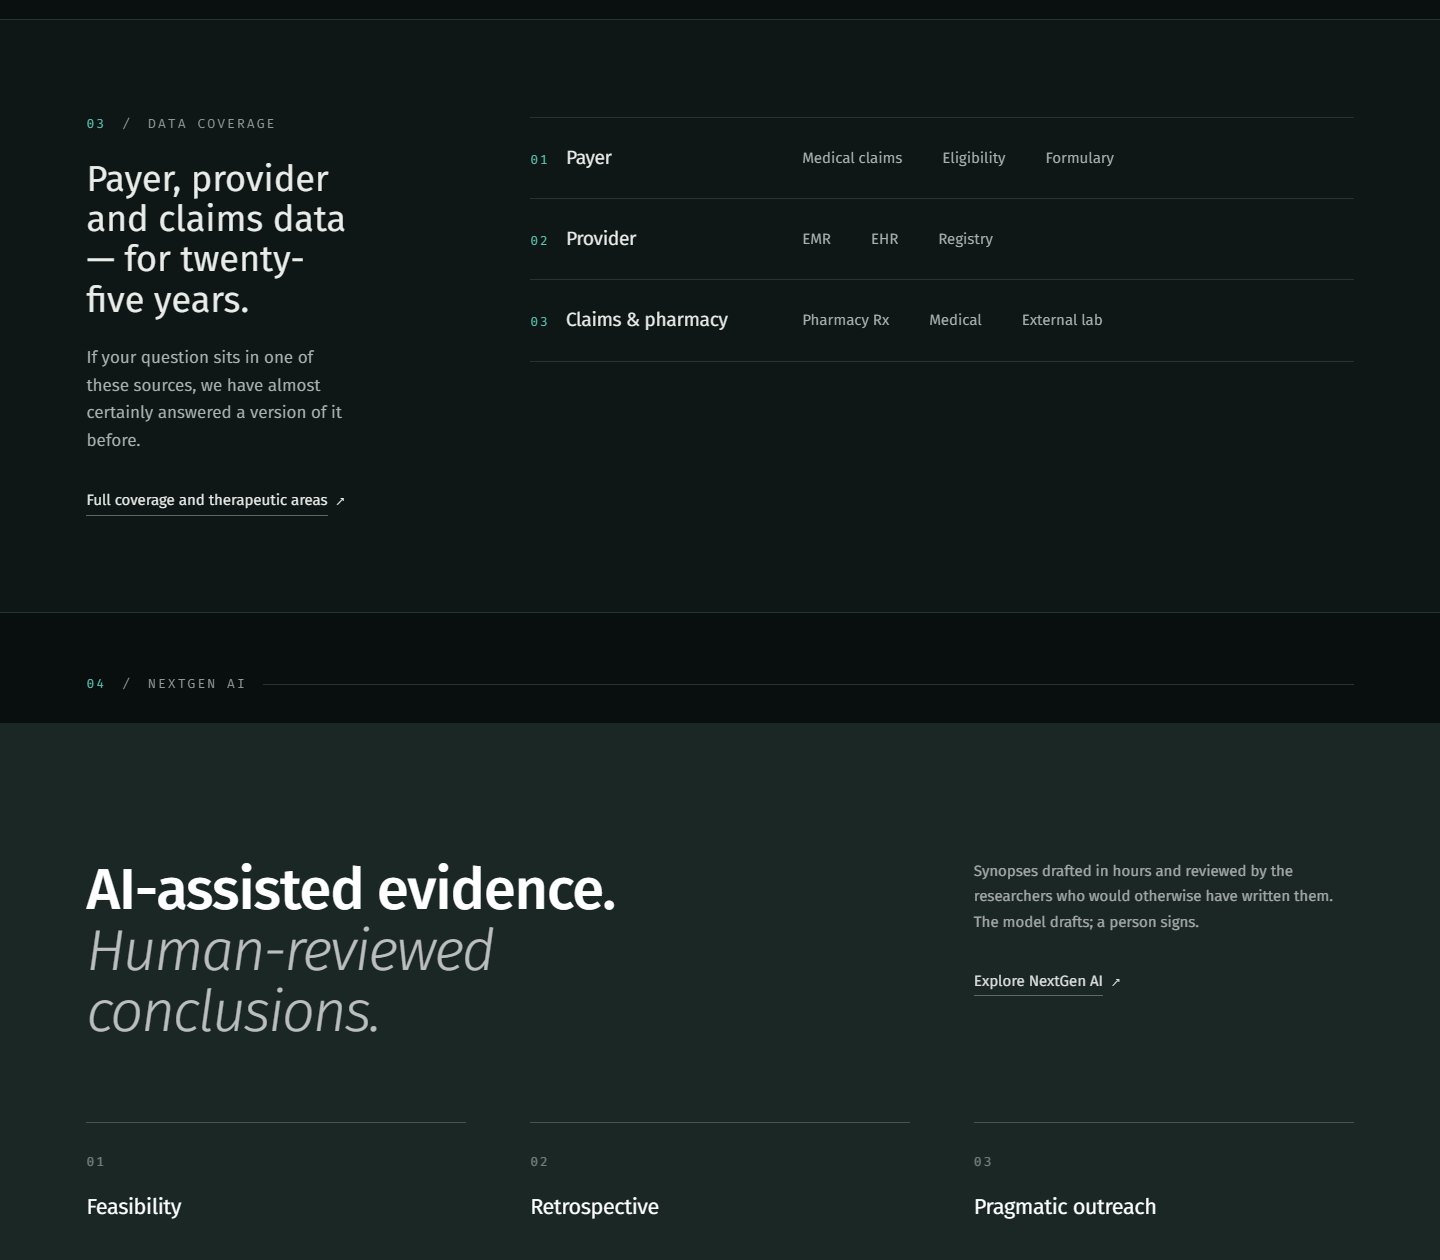
Task: Click the Eligibility tag
Action: (x=974, y=158)
